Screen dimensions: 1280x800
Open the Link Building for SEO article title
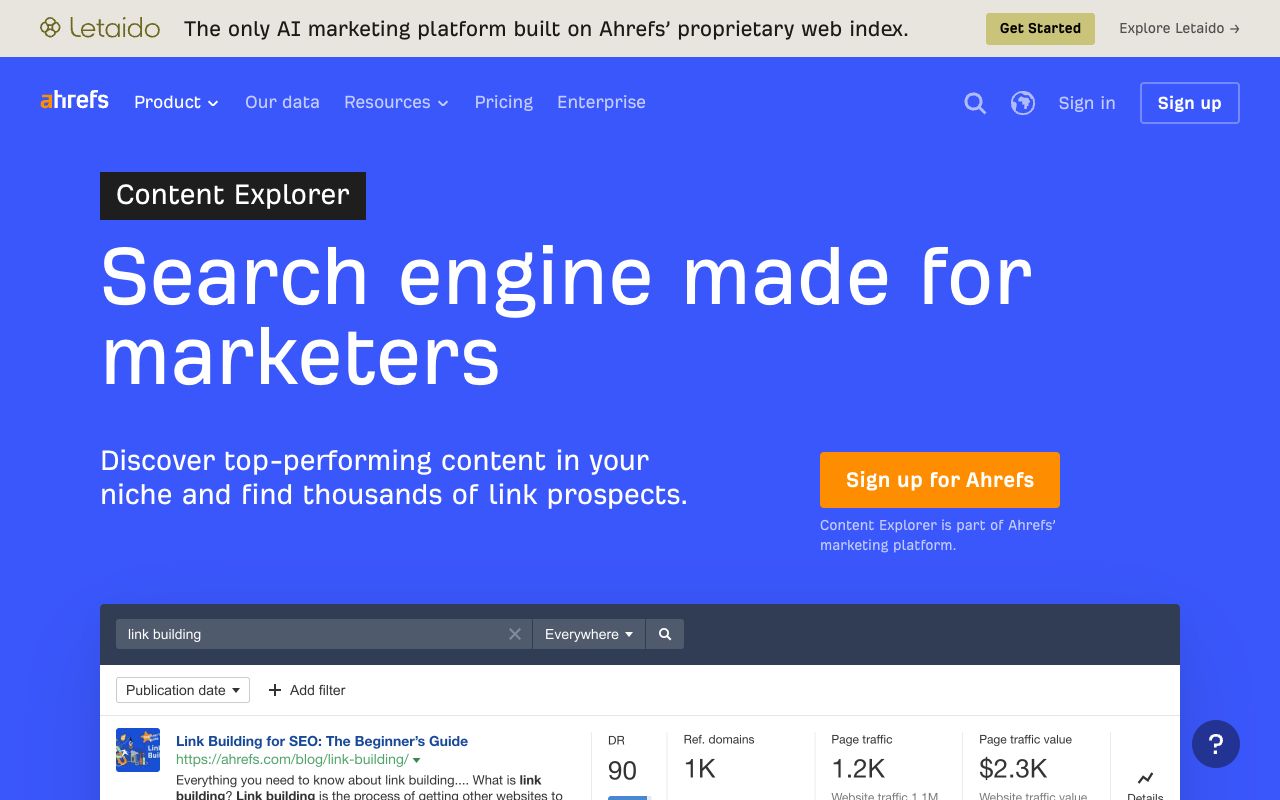322,741
